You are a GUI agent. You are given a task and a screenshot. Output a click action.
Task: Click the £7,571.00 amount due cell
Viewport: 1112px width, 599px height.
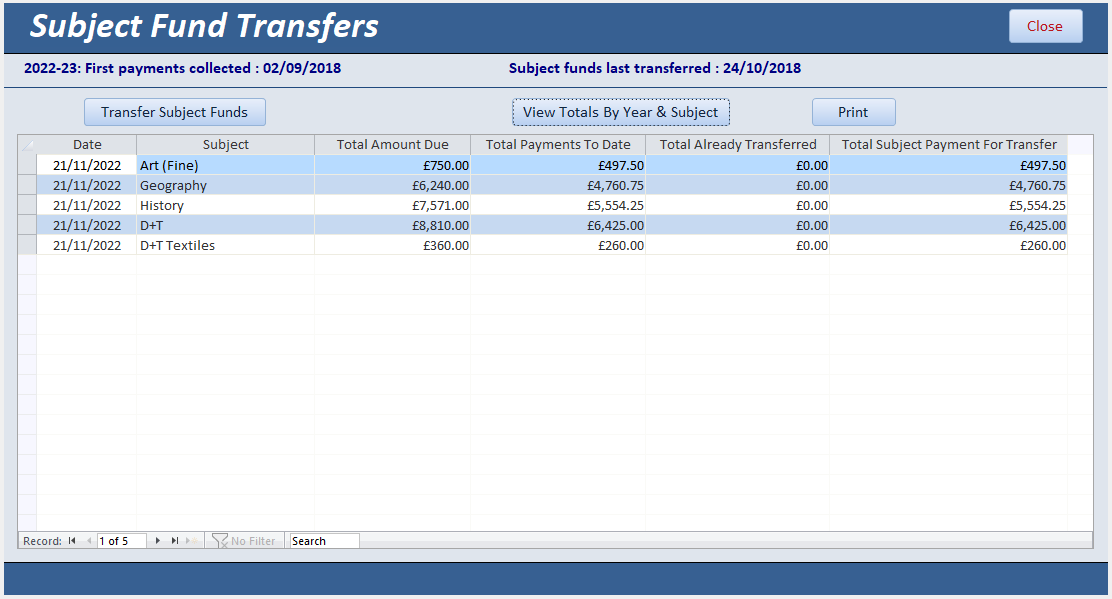(x=392, y=205)
